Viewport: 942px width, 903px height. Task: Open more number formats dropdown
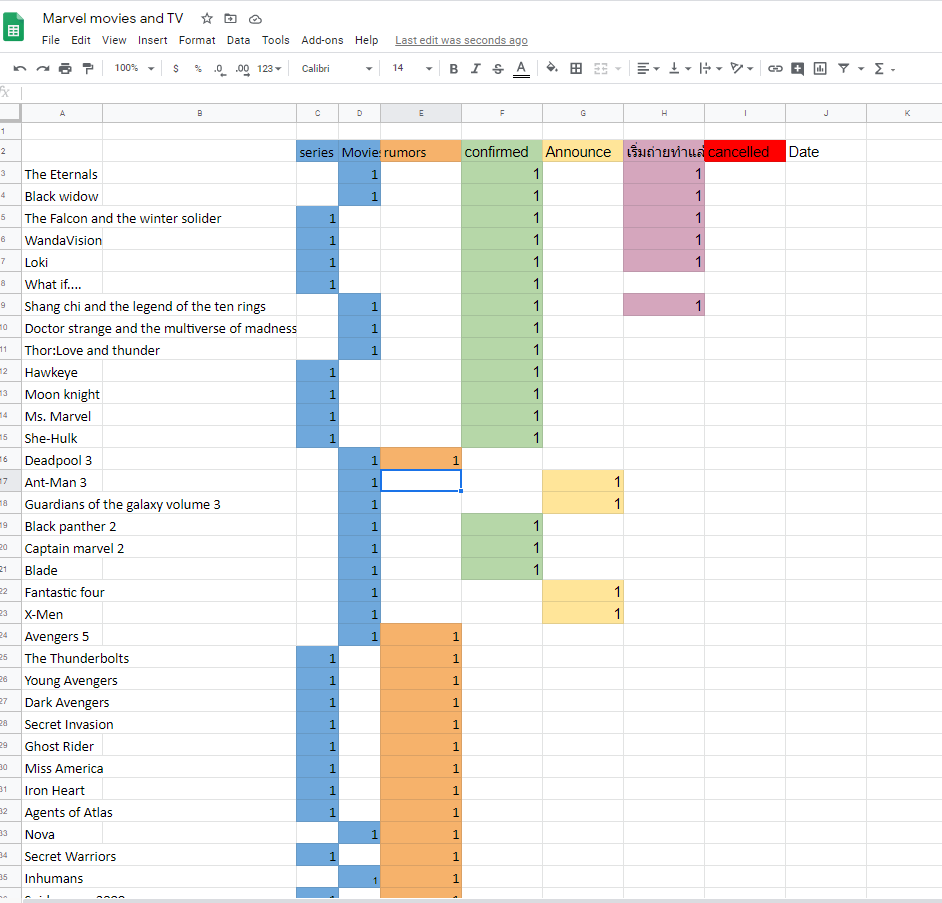(x=269, y=68)
